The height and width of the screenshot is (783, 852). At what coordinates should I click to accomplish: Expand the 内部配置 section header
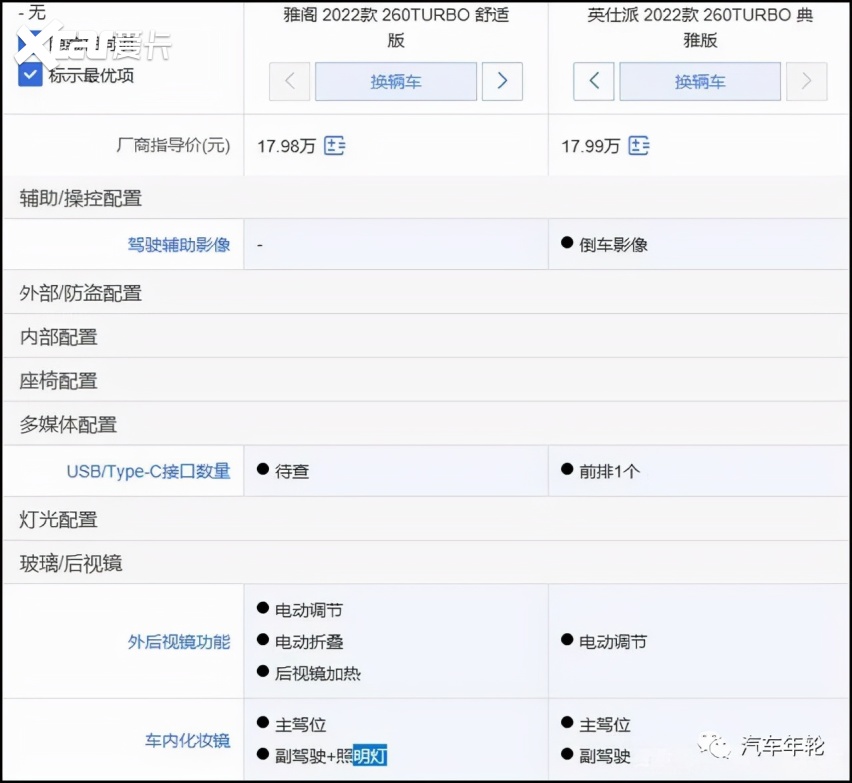pyautogui.click(x=426, y=336)
